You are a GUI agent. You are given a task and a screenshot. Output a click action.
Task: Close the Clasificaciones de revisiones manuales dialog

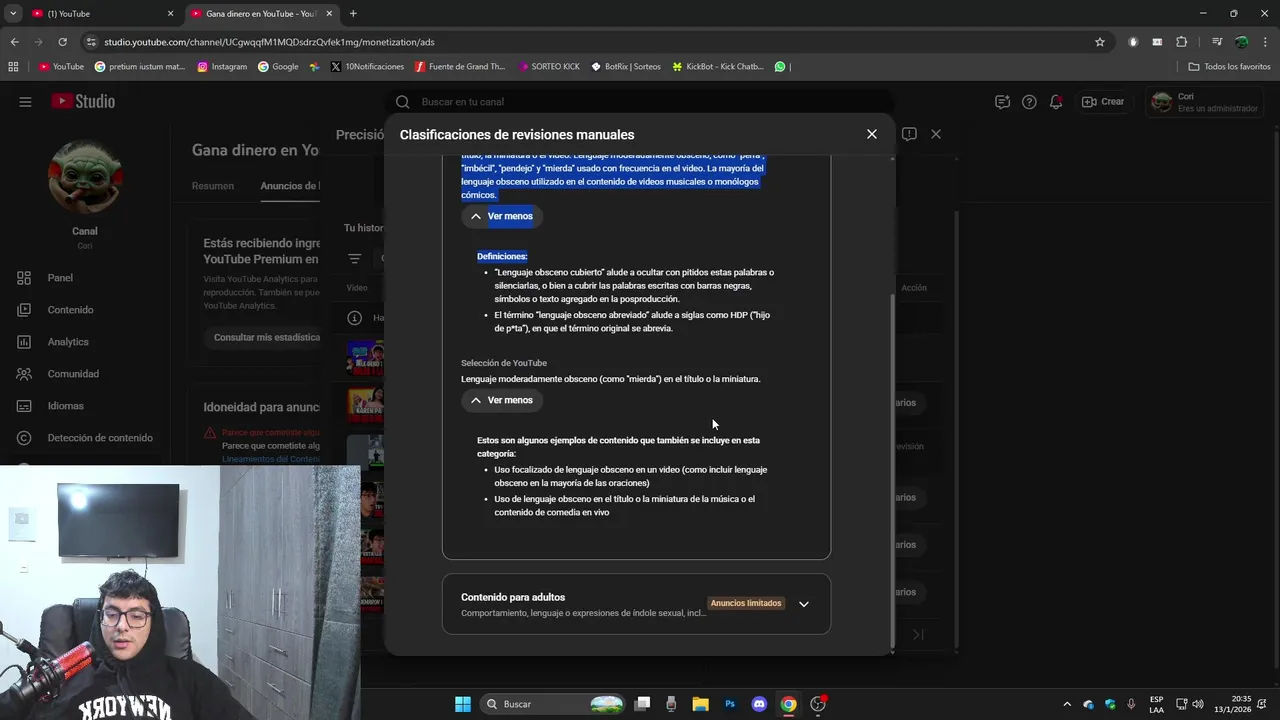pyautogui.click(x=871, y=134)
